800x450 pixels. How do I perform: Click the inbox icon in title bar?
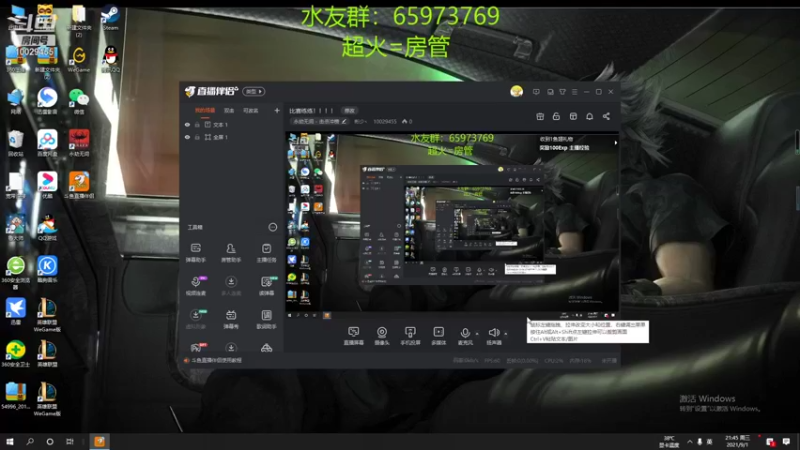pos(550,92)
